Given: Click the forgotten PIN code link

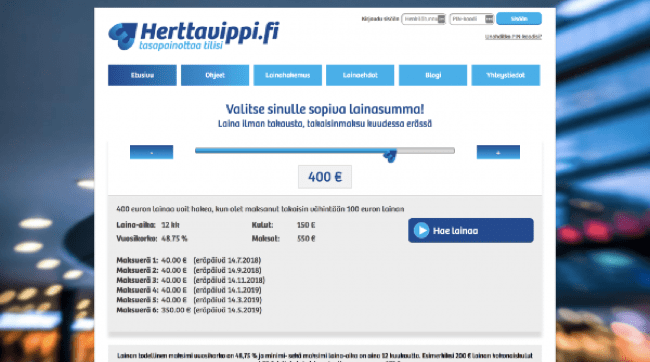Looking at the screenshot, I should pos(513,36).
